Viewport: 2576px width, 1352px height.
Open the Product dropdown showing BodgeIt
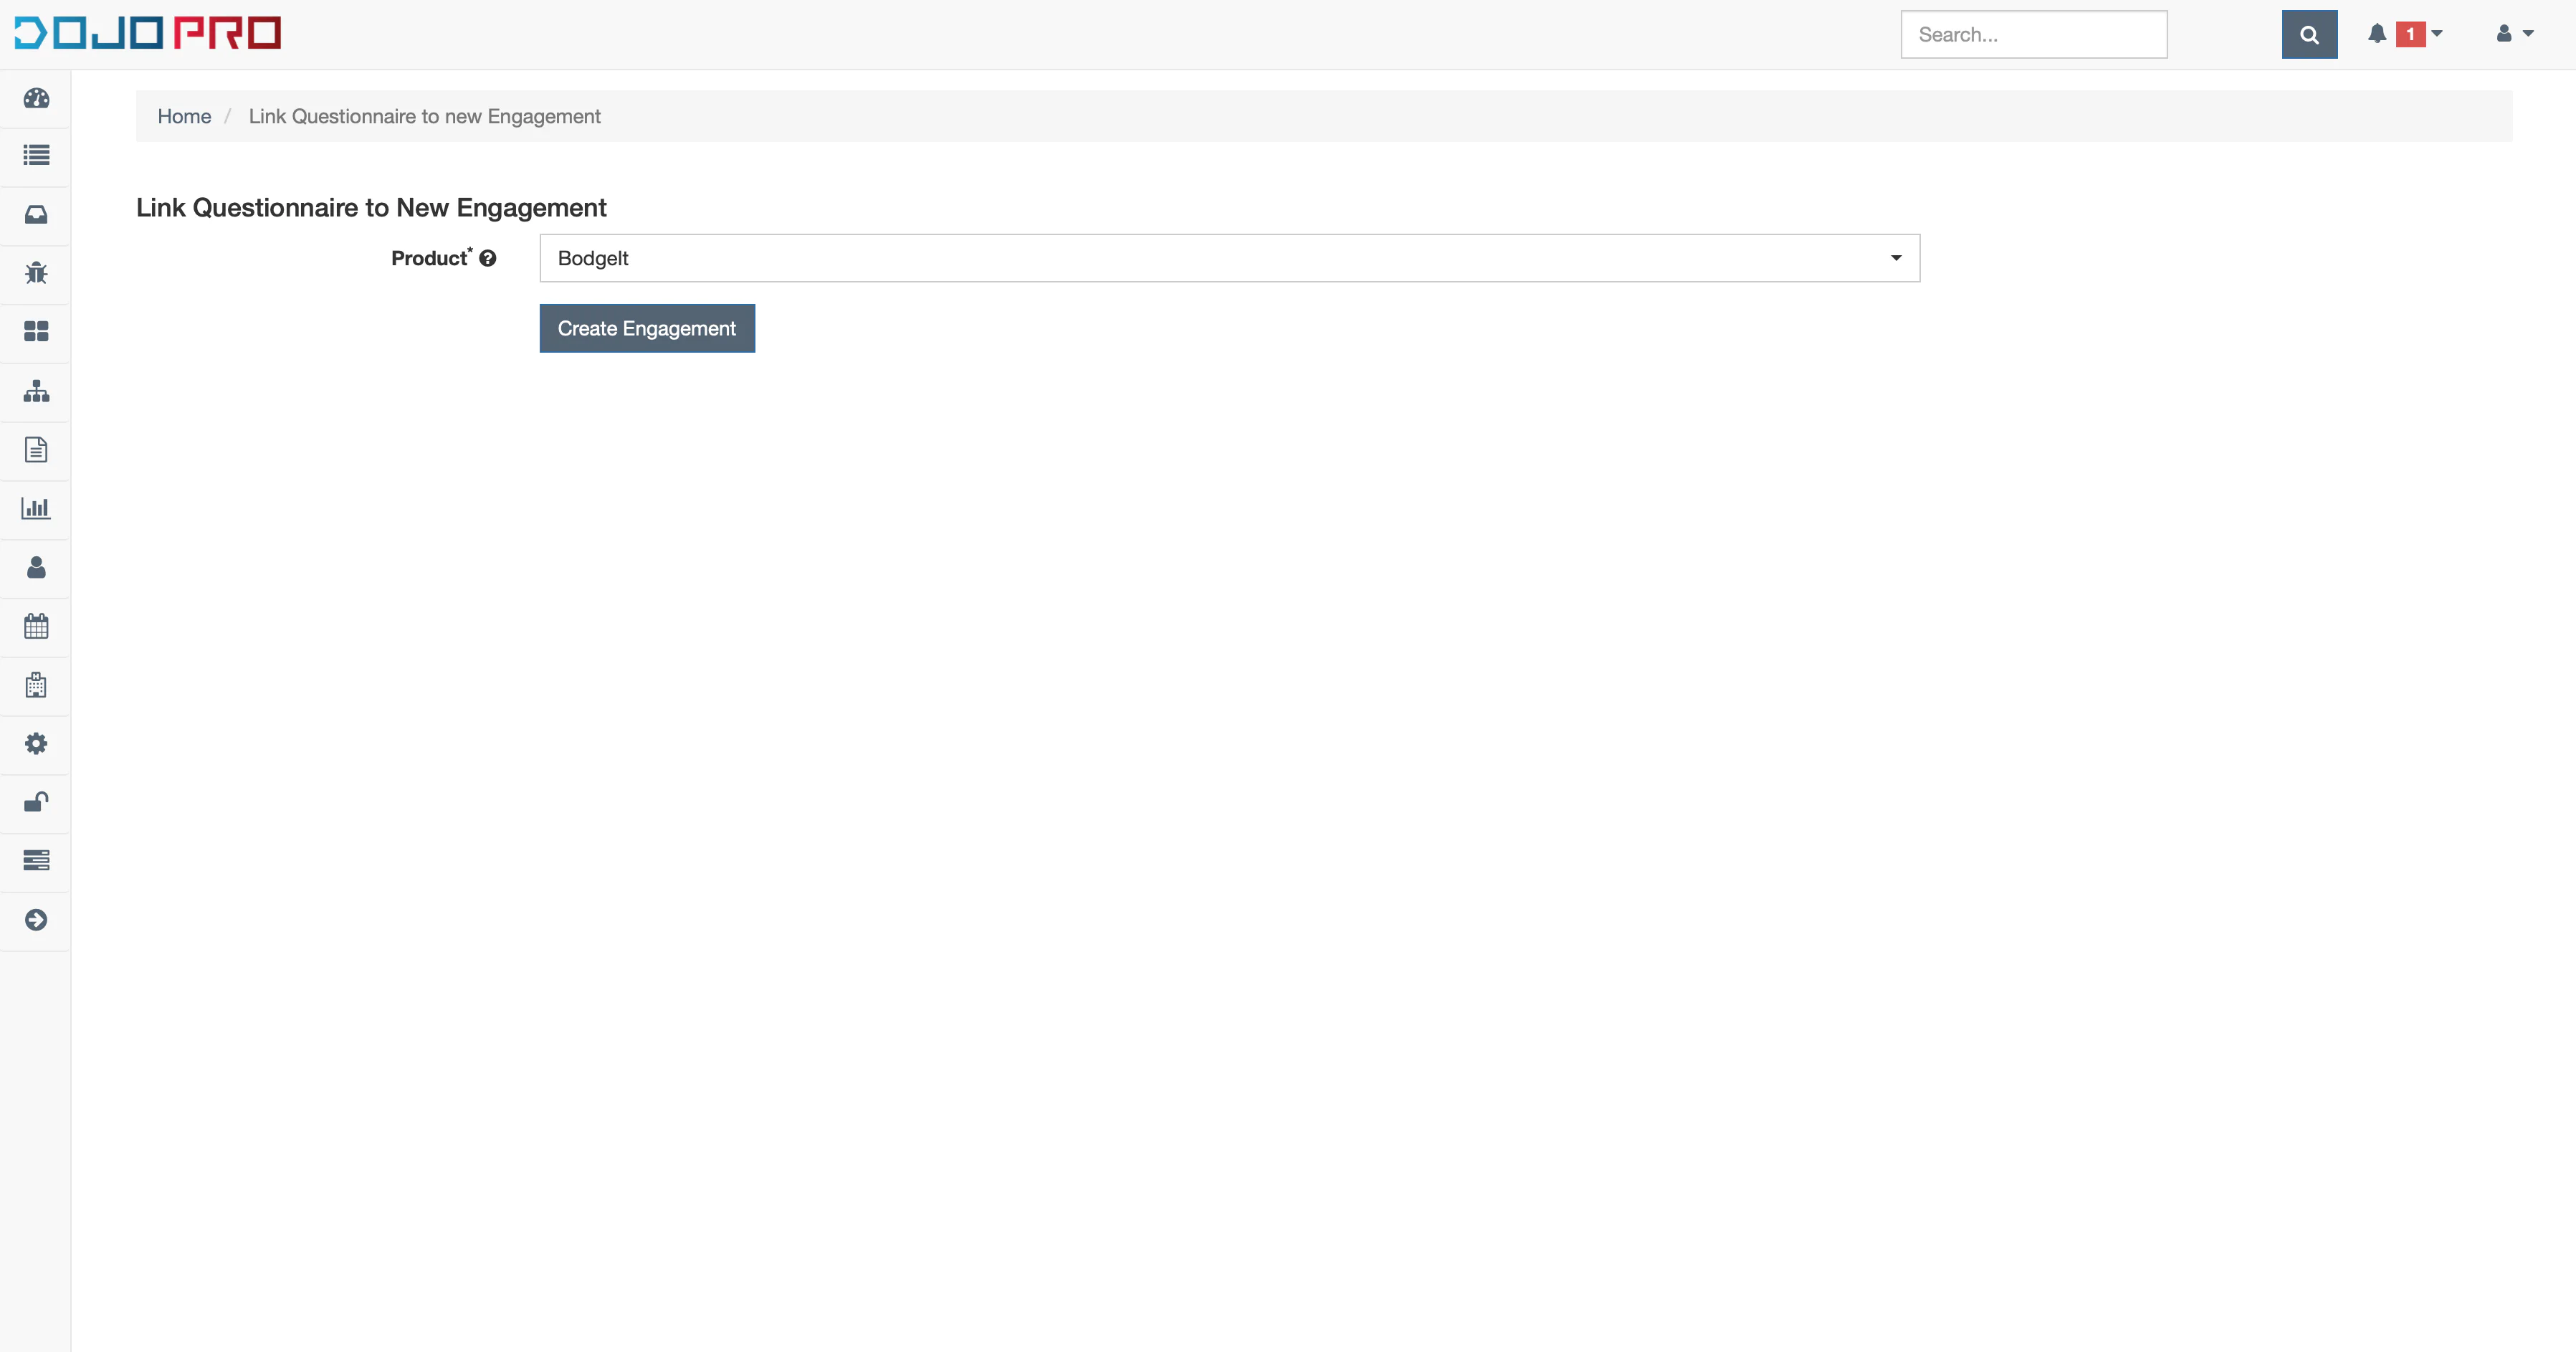pyautogui.click(x=1229, y=258)
